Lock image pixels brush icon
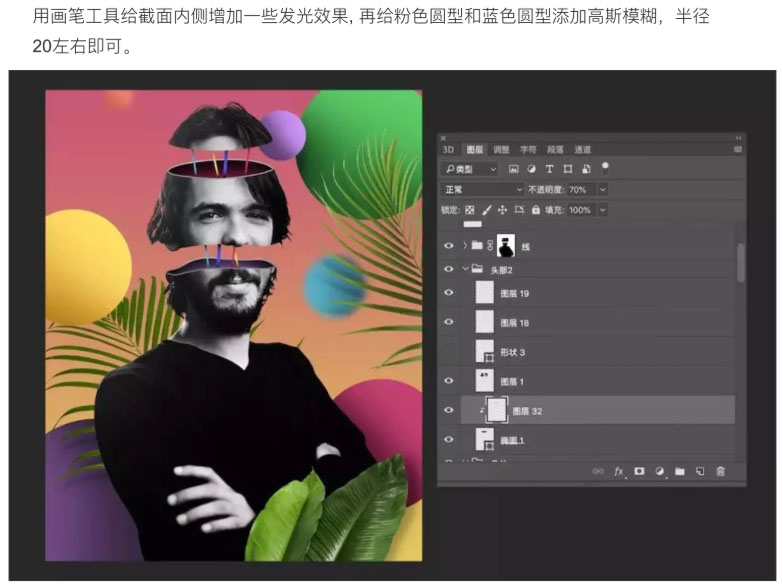Image resolution: width=783 pixels, height=588 pixels. [x=486, y=210]
